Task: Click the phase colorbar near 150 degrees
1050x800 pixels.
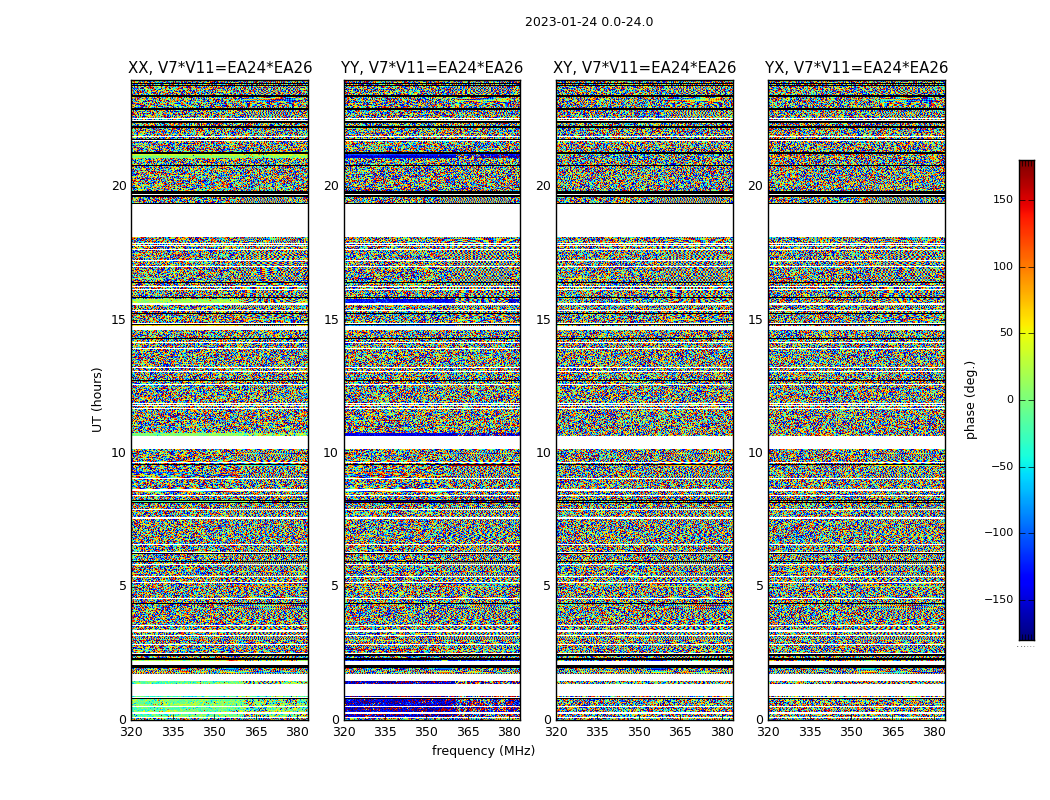Action: point(1027,199)
